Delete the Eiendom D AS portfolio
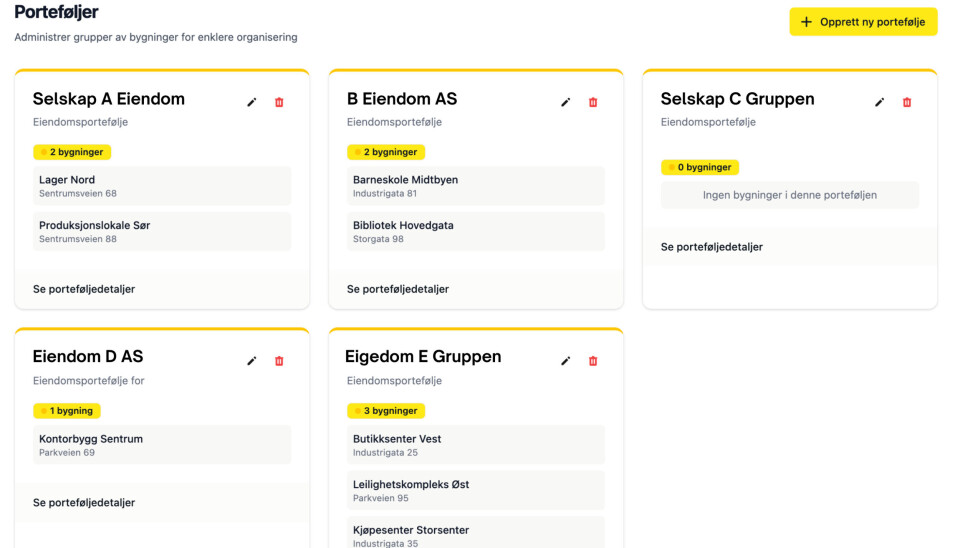This screenshot has width=960, height=548. (x=279, y=361)
